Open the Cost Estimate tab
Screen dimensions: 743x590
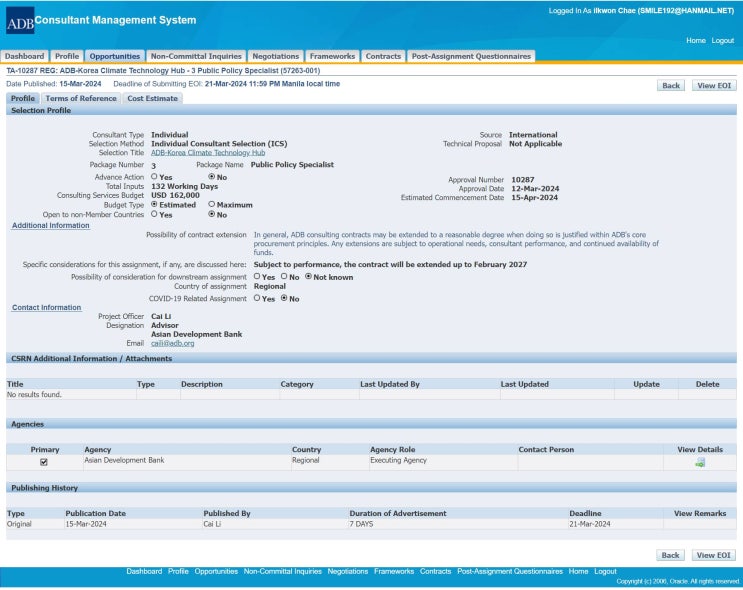[x=152, y=98]
